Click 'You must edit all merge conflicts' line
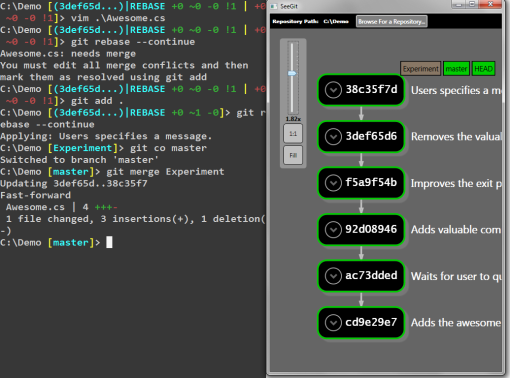Image resolution: width=510 pixels, height=378 pixels. (x=124, y=65)
